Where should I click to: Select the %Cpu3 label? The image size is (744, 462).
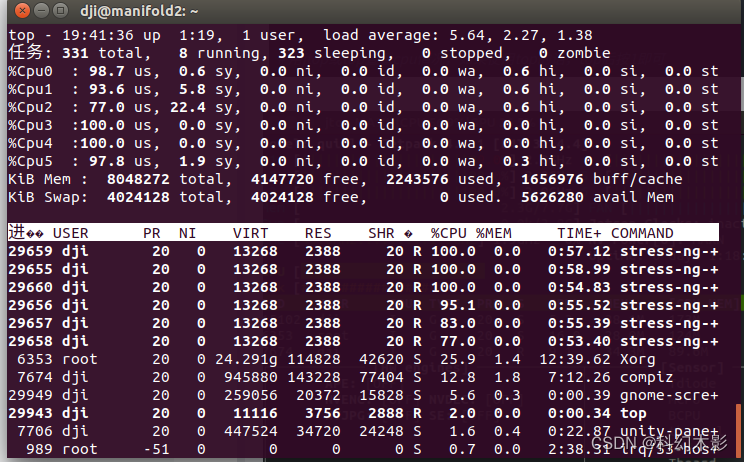point(30,125)
